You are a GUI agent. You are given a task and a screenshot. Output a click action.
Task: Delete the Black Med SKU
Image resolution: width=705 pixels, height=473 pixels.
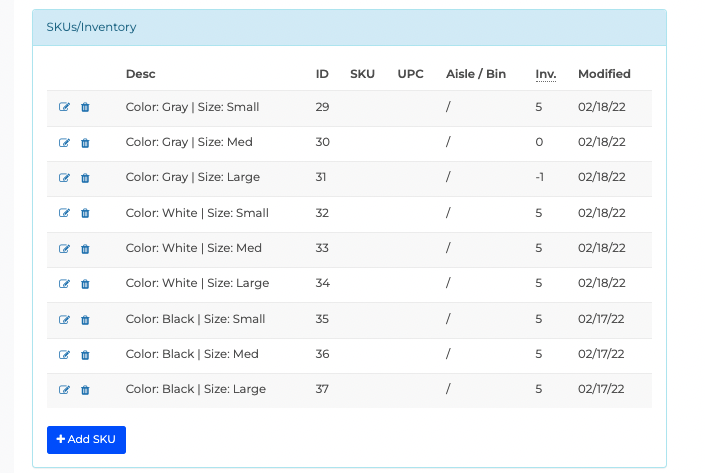coord(85,355)
